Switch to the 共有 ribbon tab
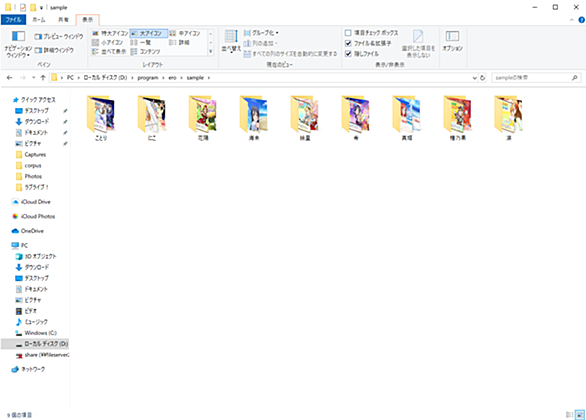Image resolution: width=586 pixels, height=420 pixels. click(x=63, y=20)
